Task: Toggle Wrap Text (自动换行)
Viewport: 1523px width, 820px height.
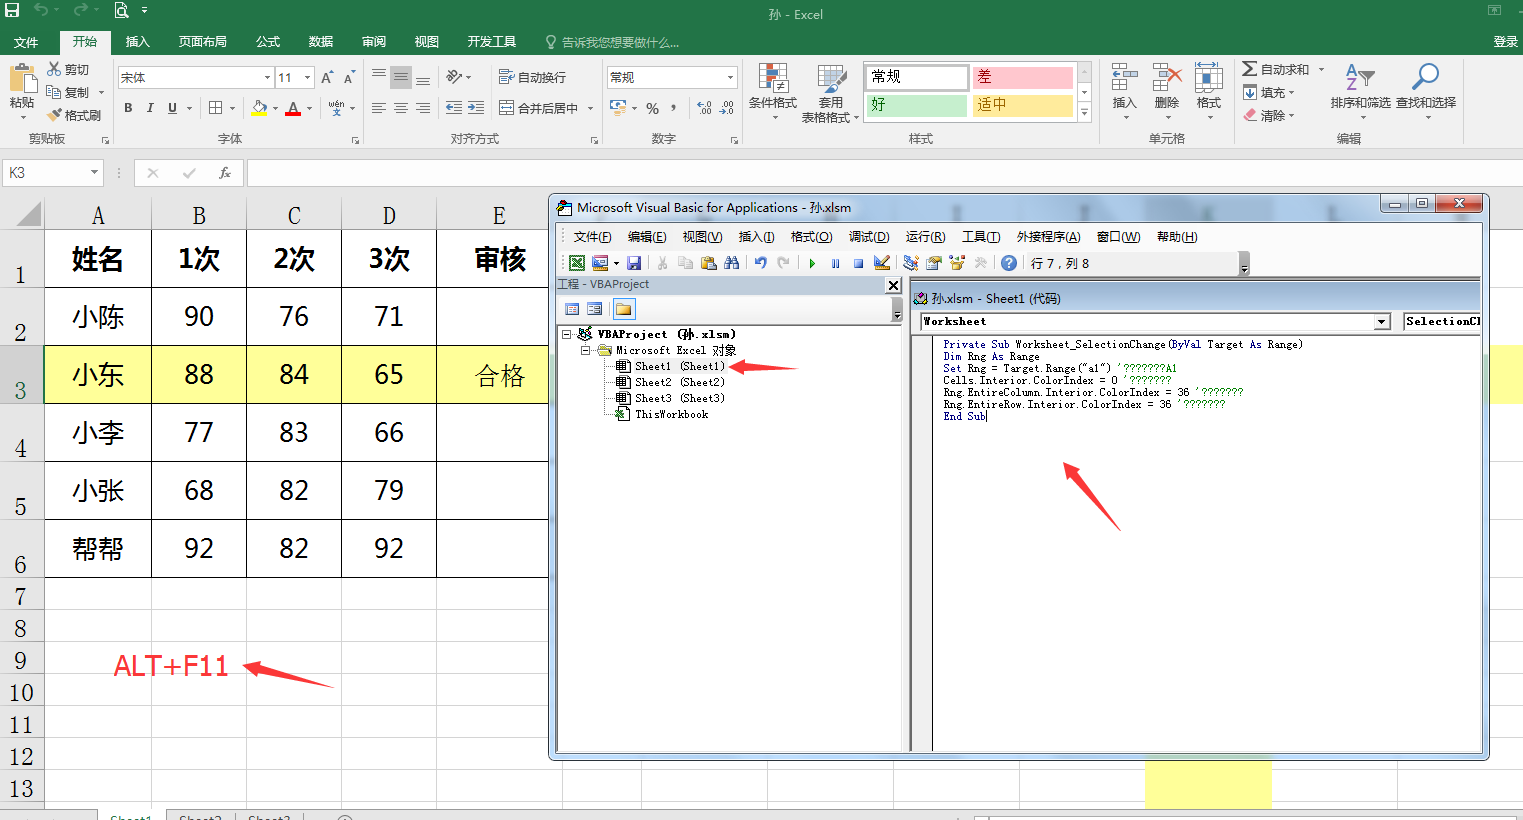Action: pos(532,77)
